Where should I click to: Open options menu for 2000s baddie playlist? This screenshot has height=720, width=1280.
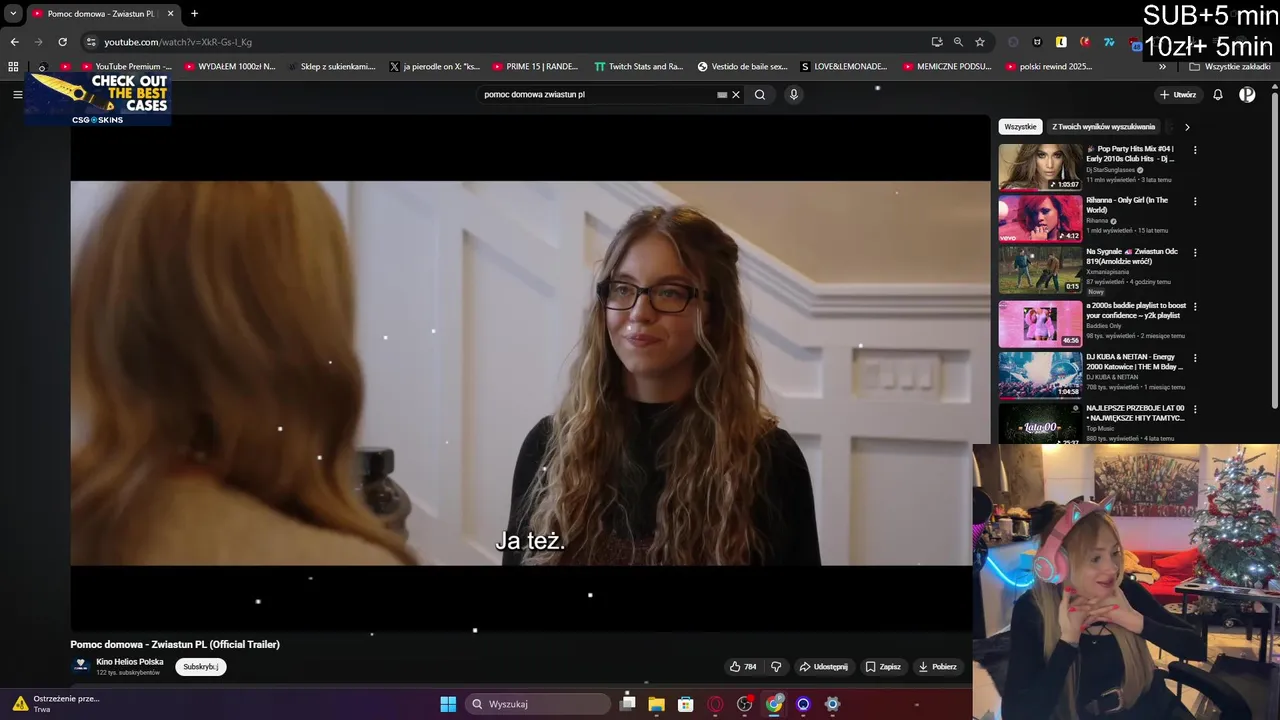click(x=1195, y=306)
